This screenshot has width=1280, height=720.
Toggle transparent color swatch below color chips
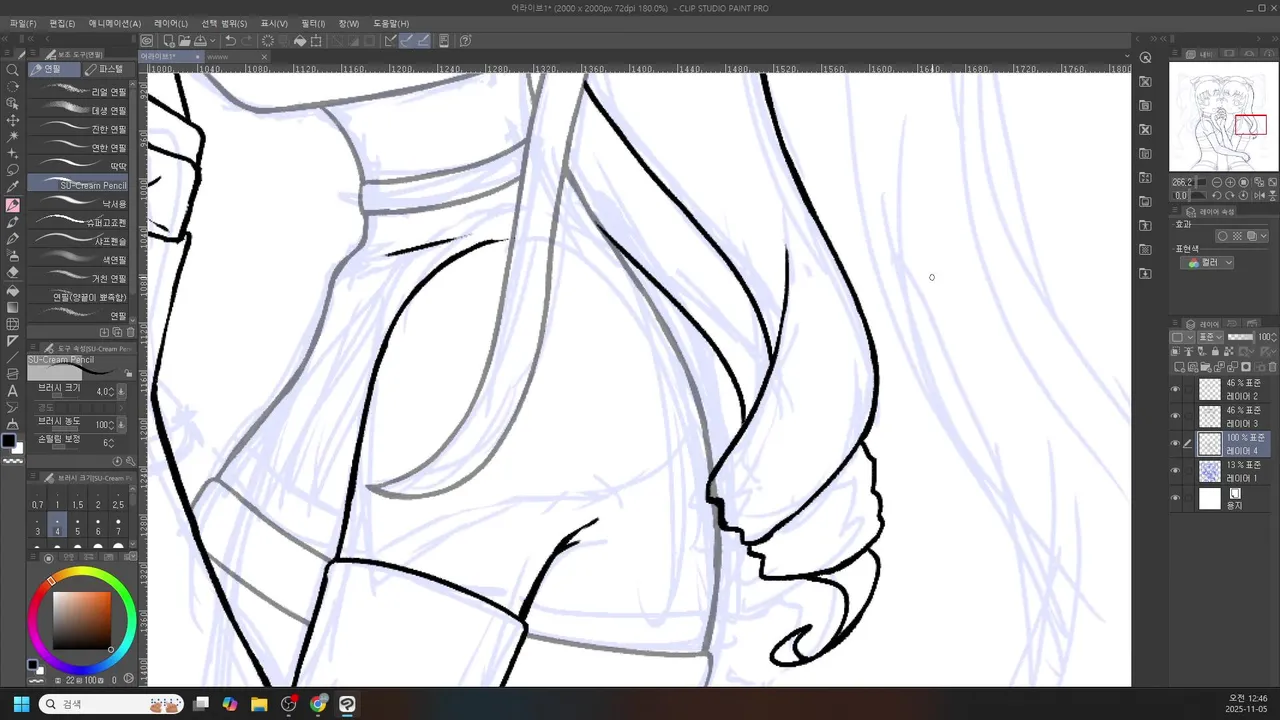[13, 461]
